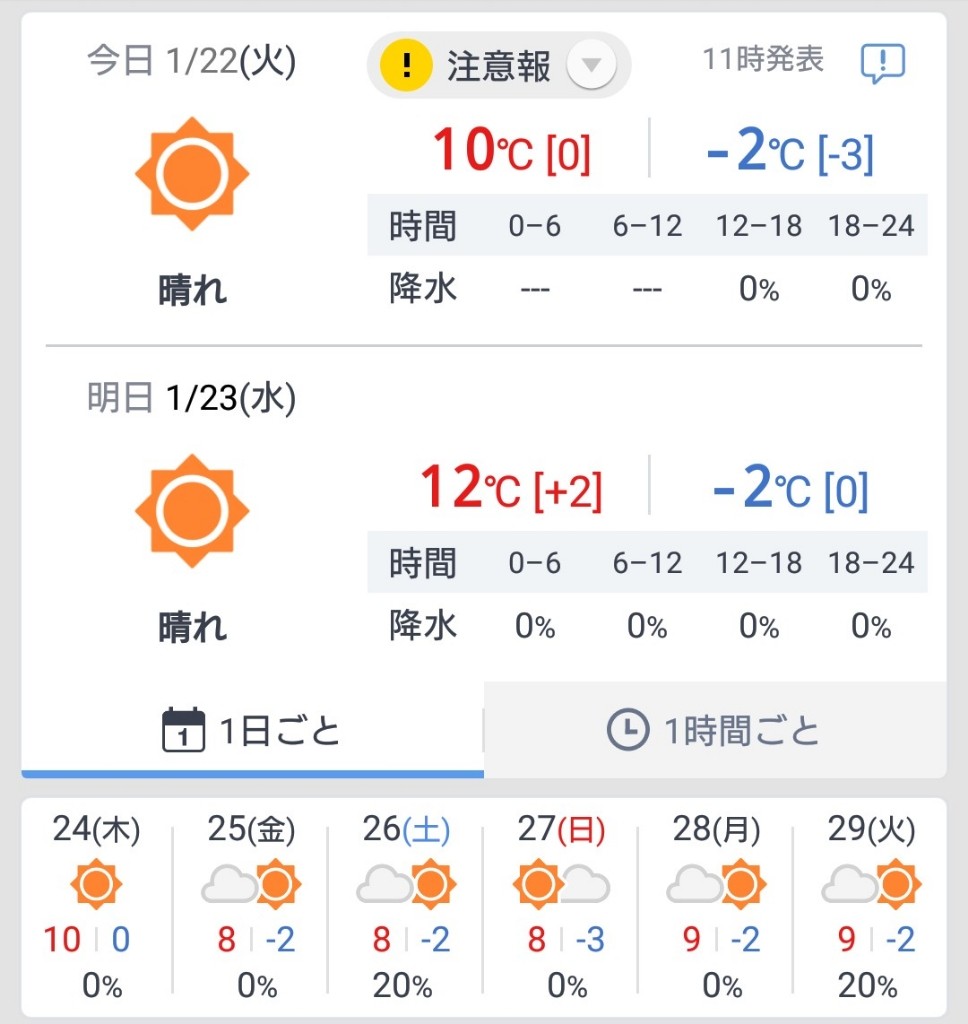Select the 27(日) sunny-then-cloudy icon

(x=561, y=884)
